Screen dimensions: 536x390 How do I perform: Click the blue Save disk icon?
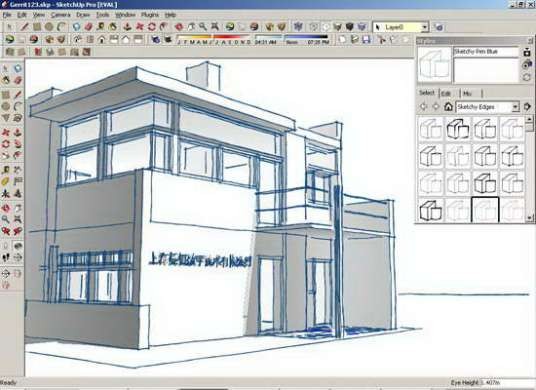(x=366, y=39)
